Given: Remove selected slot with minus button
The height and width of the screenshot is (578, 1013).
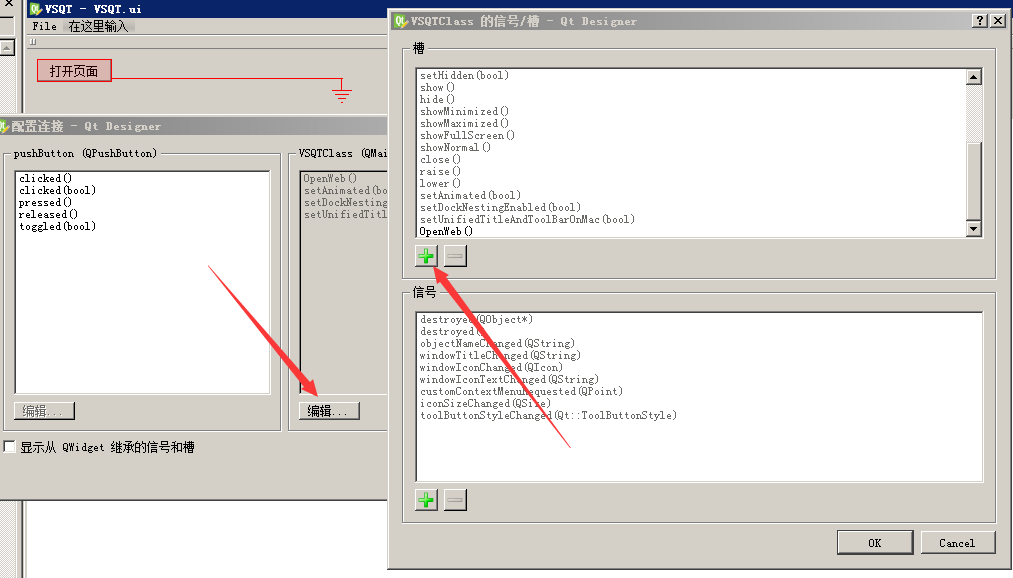Looking at the screenshot, I should [x=455, y=256].
